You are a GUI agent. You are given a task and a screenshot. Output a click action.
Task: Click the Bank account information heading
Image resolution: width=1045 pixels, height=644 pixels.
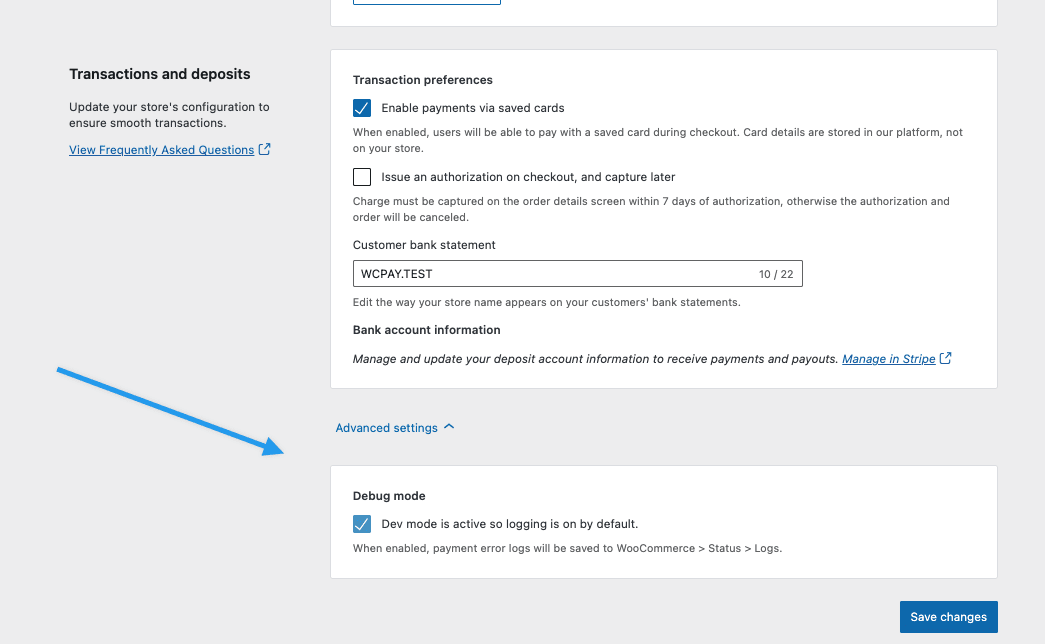[425, 329]
